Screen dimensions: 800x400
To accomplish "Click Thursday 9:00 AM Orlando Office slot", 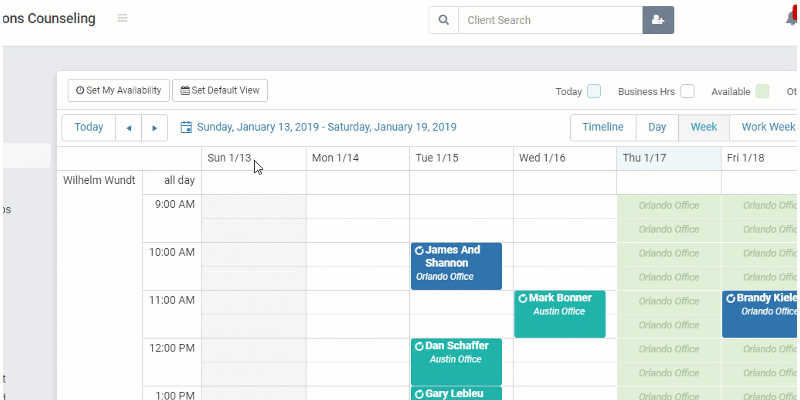I will click(x=669, y=207).
